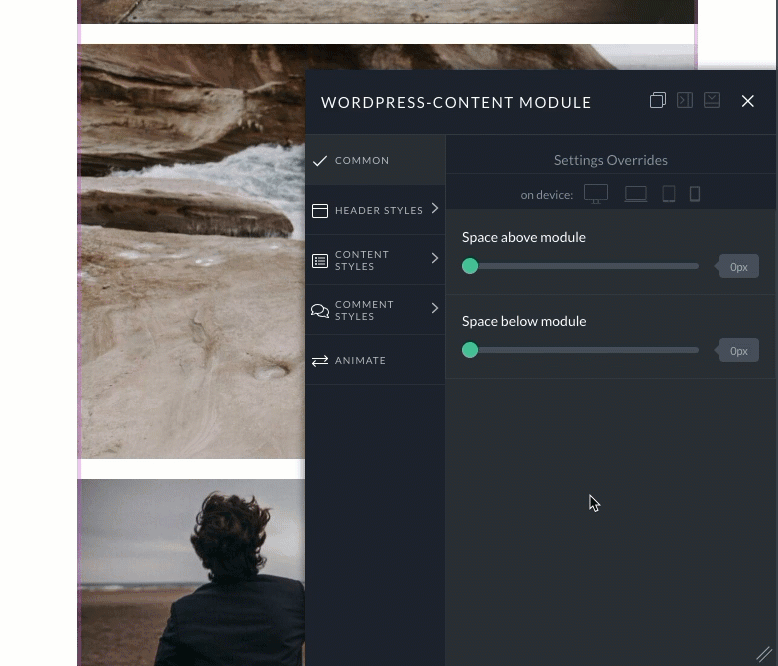Expand Comment Styles chevron arrow
This screenshot has width=778, height=666.
click(435, 308)
